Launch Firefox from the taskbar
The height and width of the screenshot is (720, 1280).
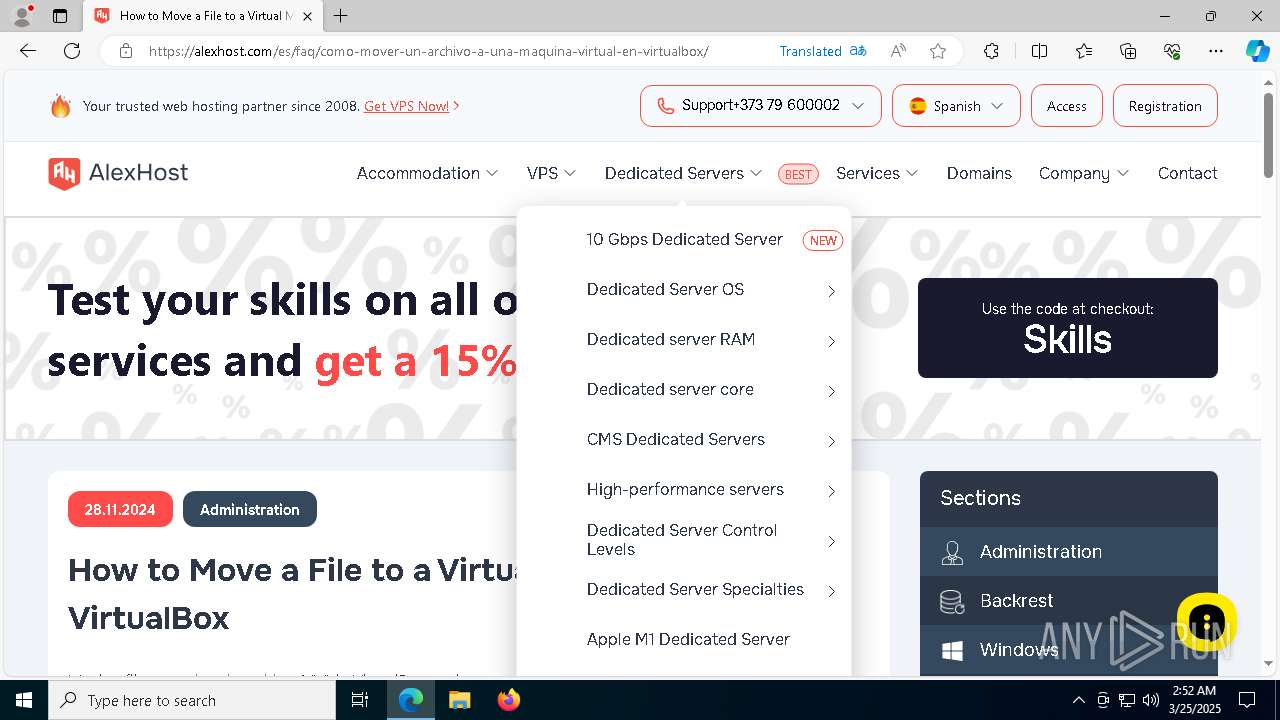509,700
